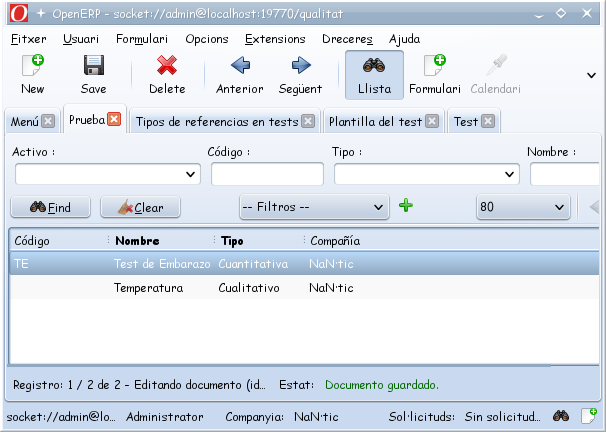Delete the record using red X icon
Screen dimensions: 606x432
click(167, 65)
